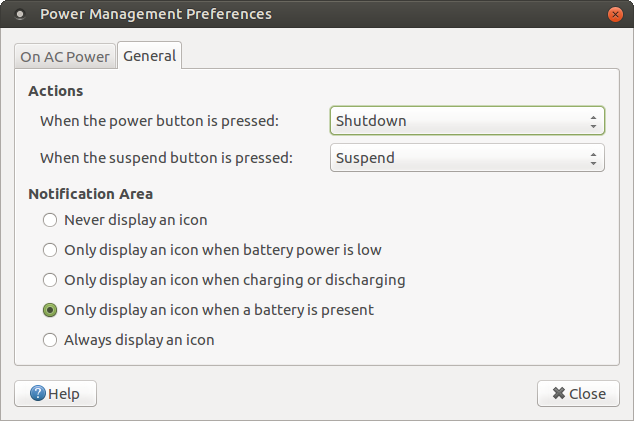Click the Notification Area heading
The height and width of the screenshot is (421, 634).
[x=91, y=194]
